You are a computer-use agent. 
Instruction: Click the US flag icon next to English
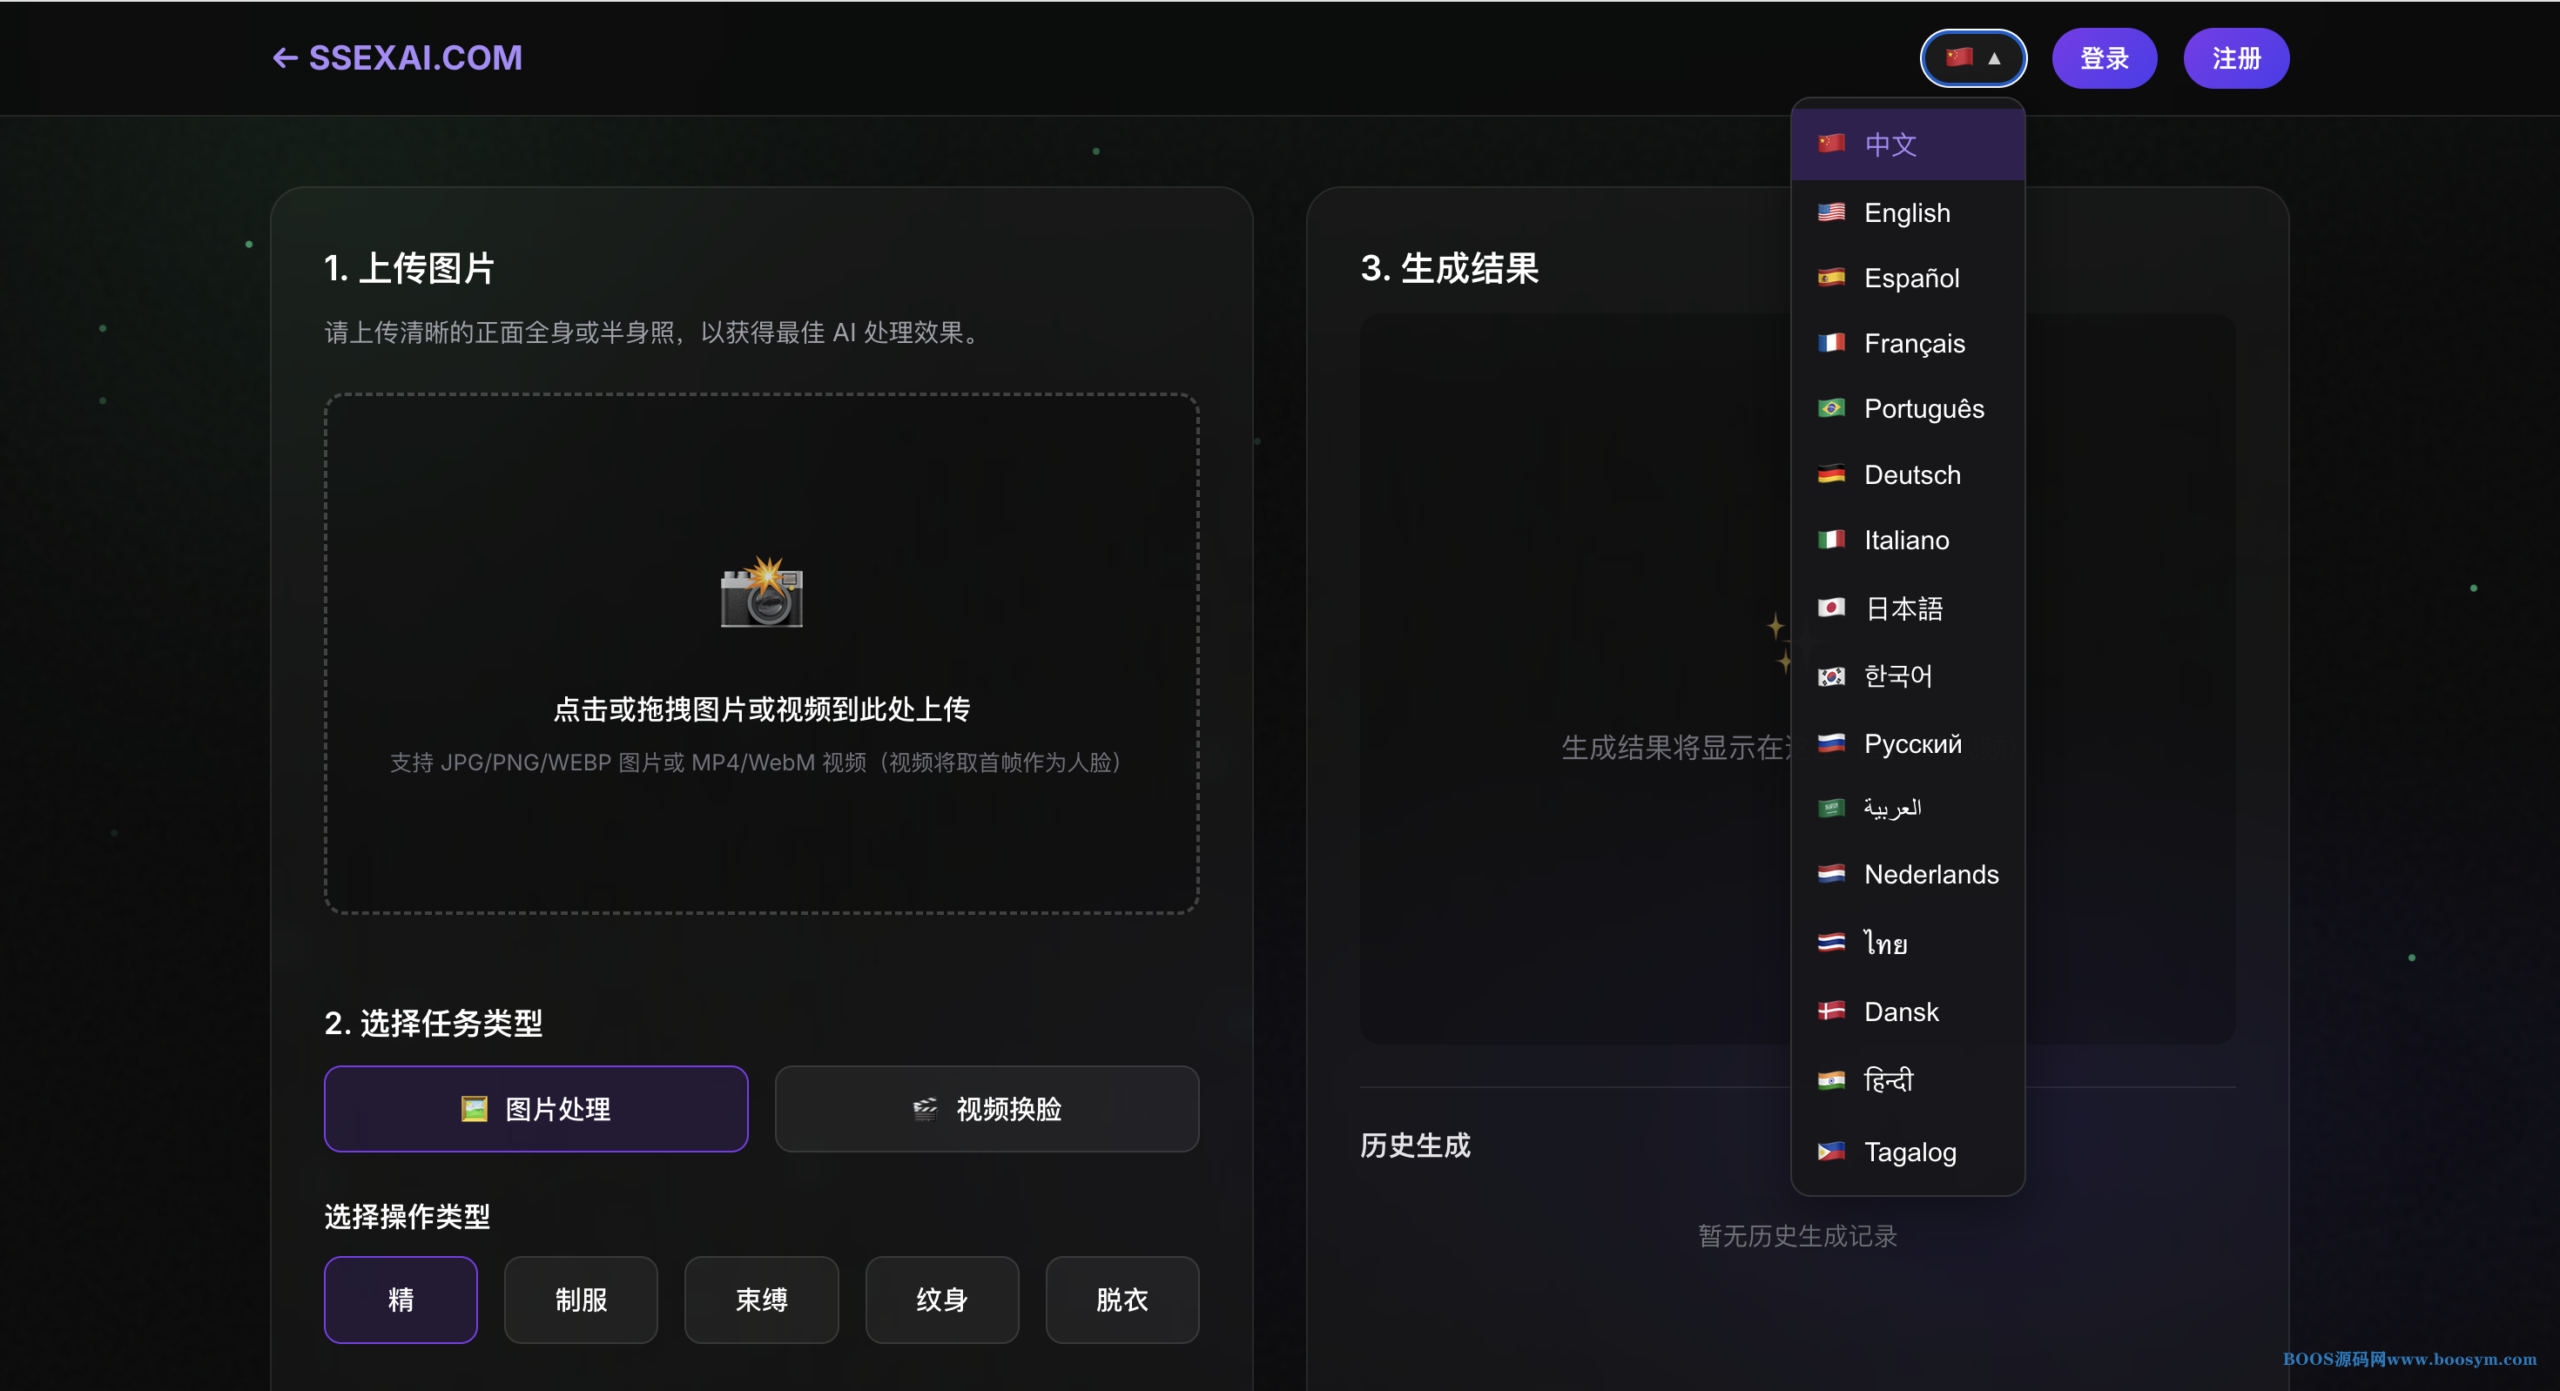1831,212
